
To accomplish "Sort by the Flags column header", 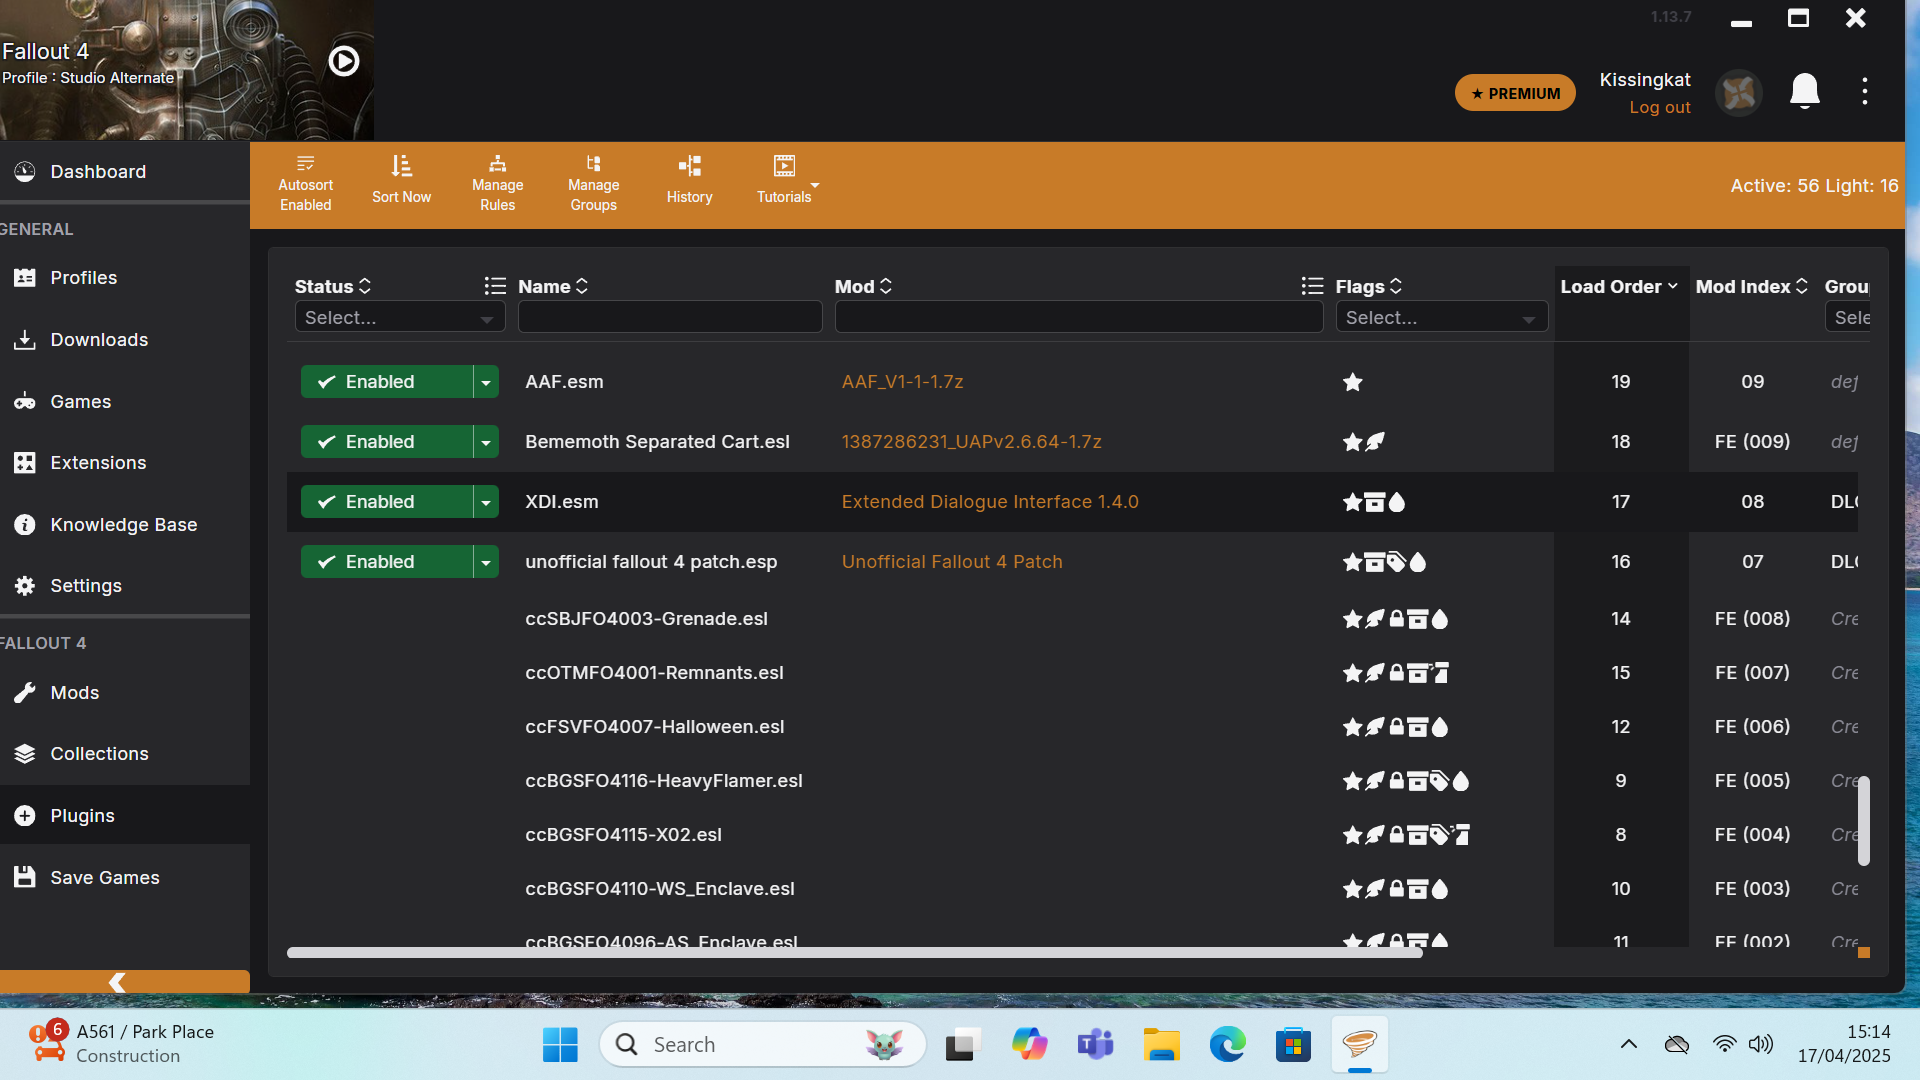I will pyautogui.click(x=1368, y=287).
